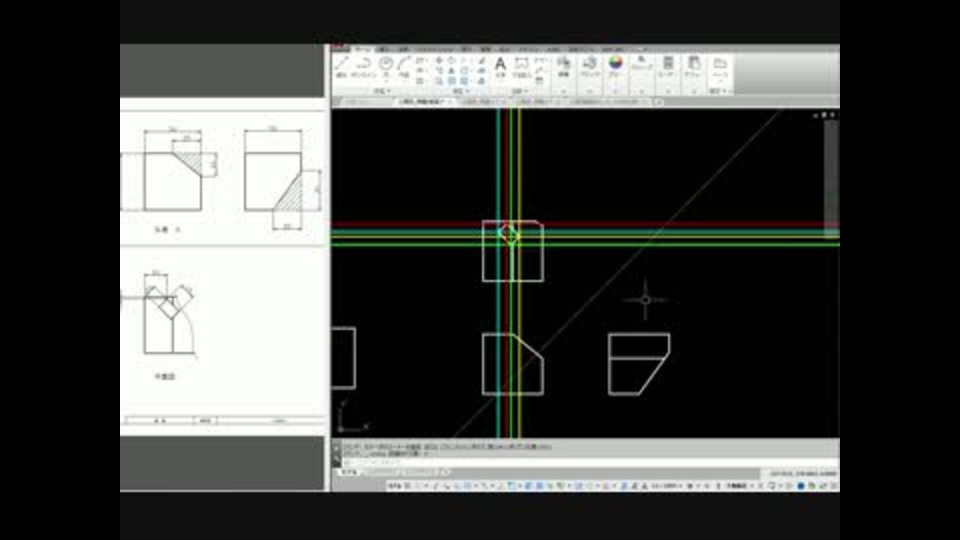This screenshot has width=960, height=540.
Task: Select the Polyline tool
Action: point(364,66)
